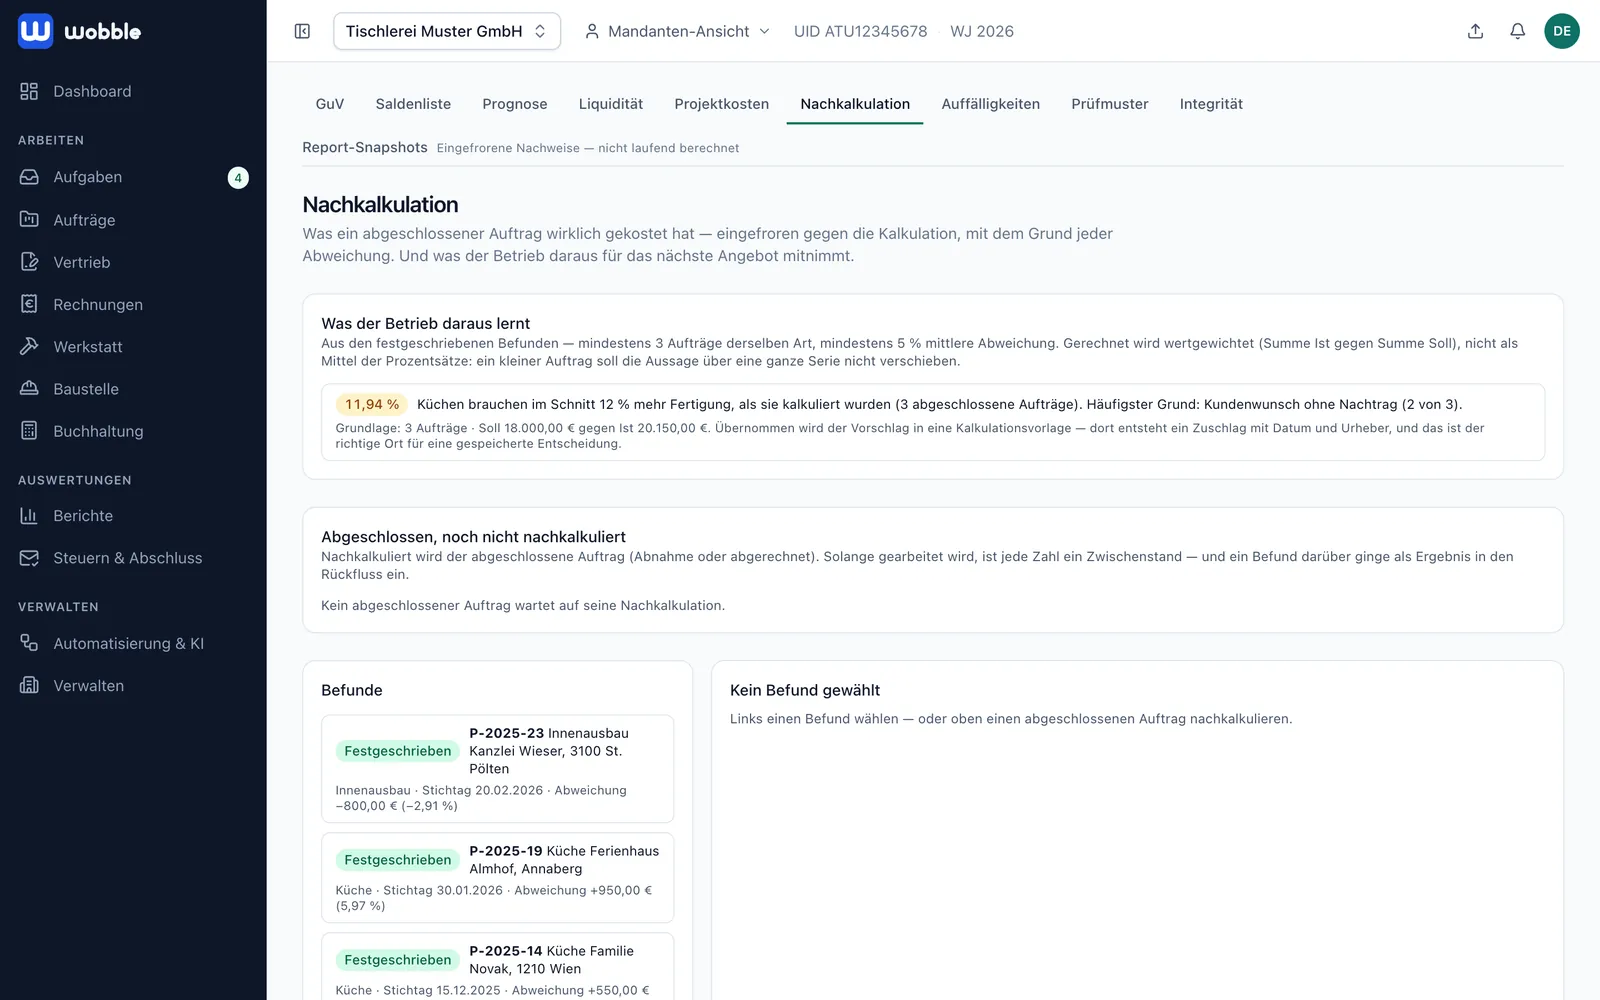Select the Projektkosten tab

tap(722, 104)
